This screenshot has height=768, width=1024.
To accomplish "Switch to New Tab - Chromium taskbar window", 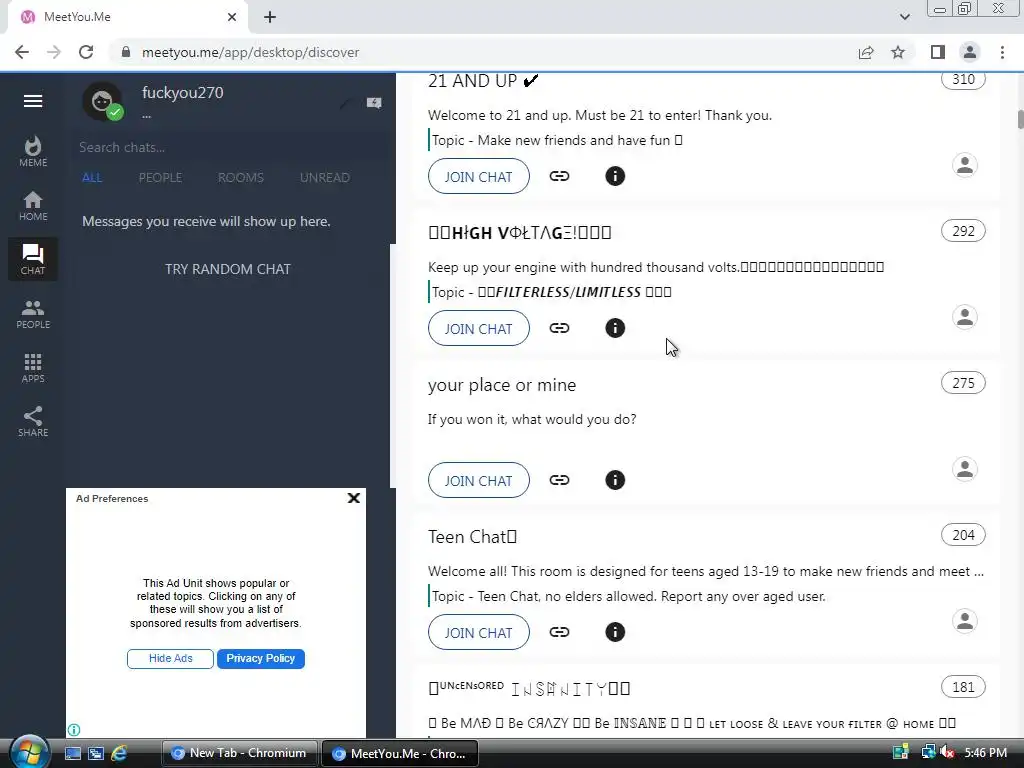I will pos(239,753).
